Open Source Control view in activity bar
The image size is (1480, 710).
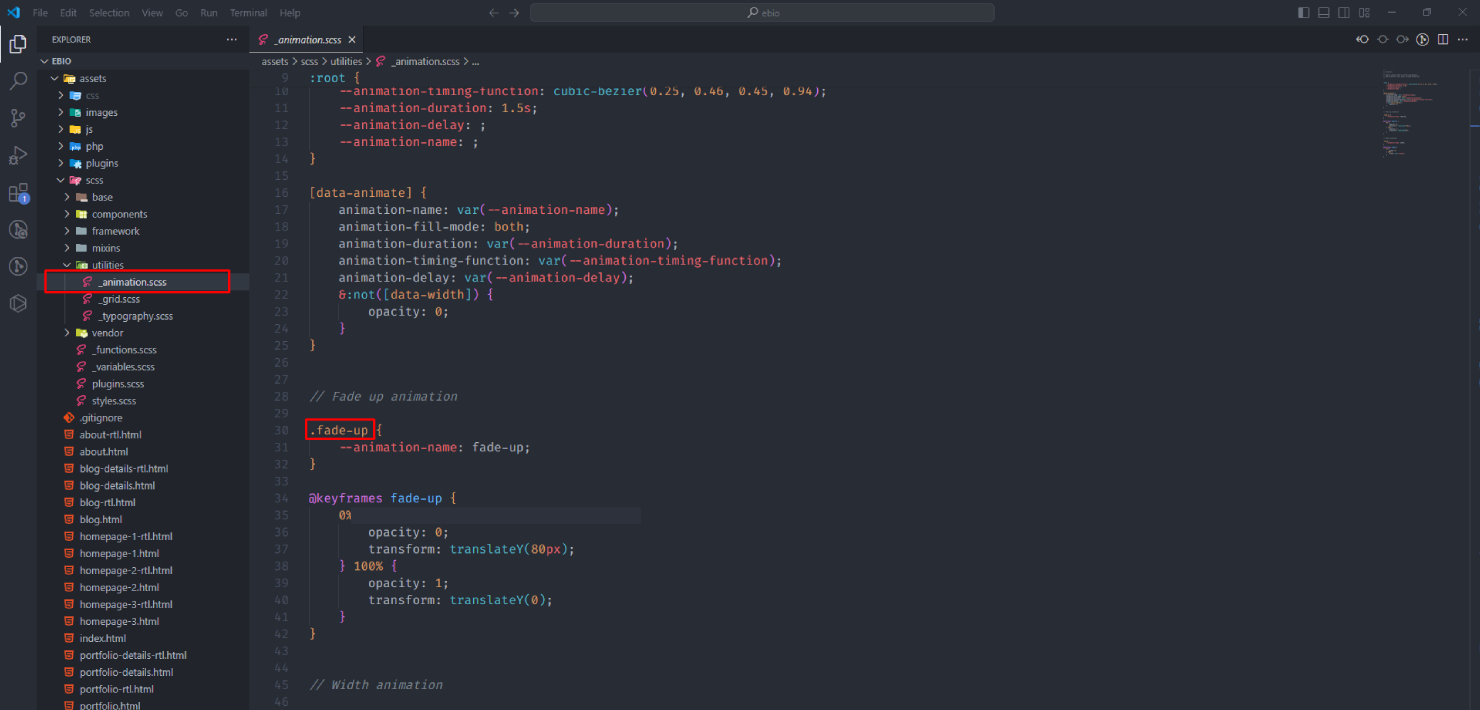coord(18,118)
